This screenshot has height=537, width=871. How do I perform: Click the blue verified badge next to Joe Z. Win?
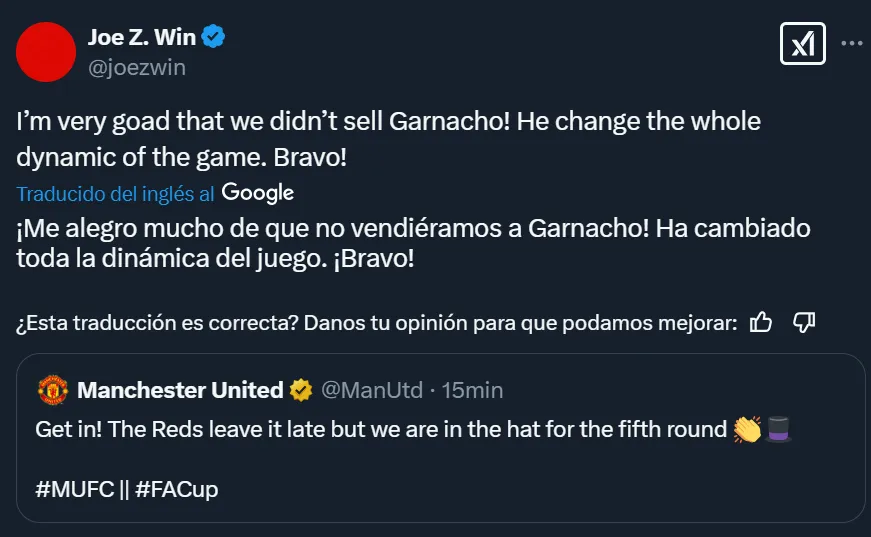(214, 38)
